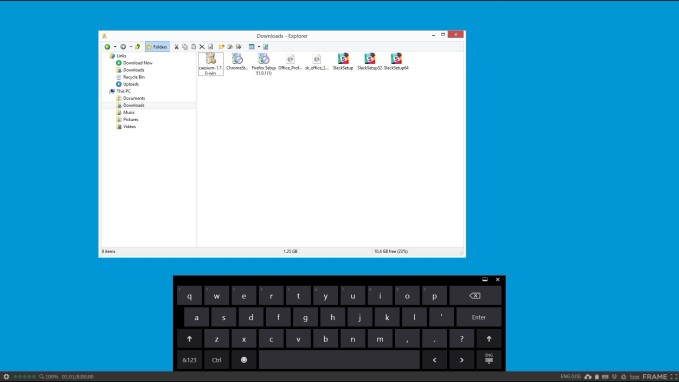The width and height of the screenshot is (679, 382).
Task: Select Recycle Bin under Links
Action: [x=133, y=77]
